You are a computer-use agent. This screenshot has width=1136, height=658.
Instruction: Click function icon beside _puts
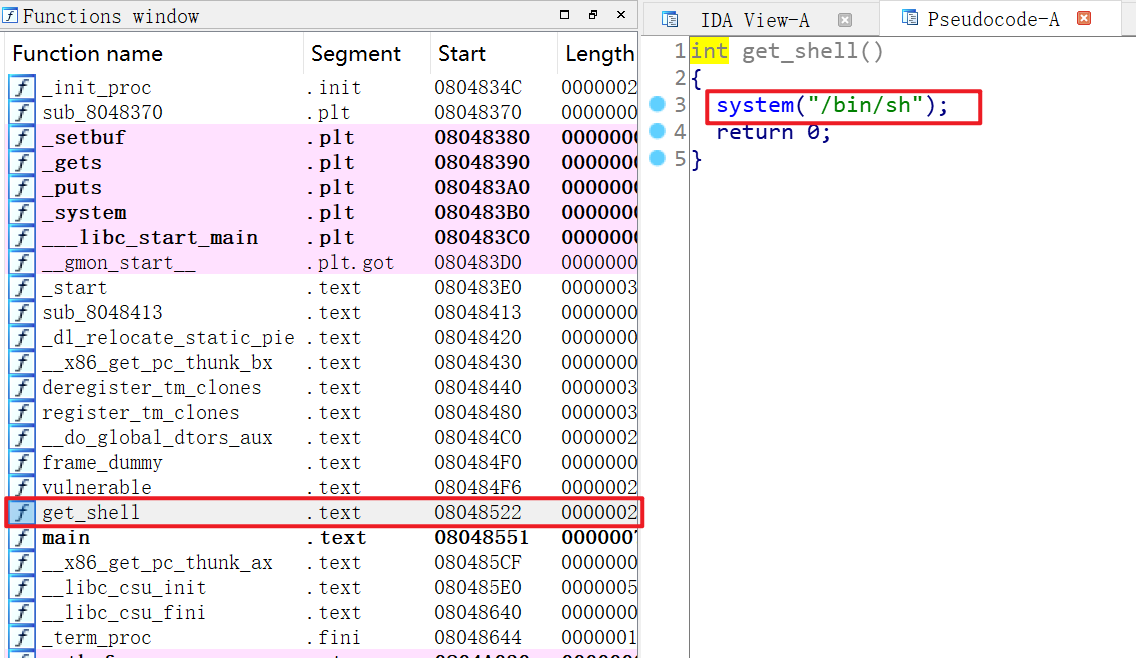click(x=22, y=188)
